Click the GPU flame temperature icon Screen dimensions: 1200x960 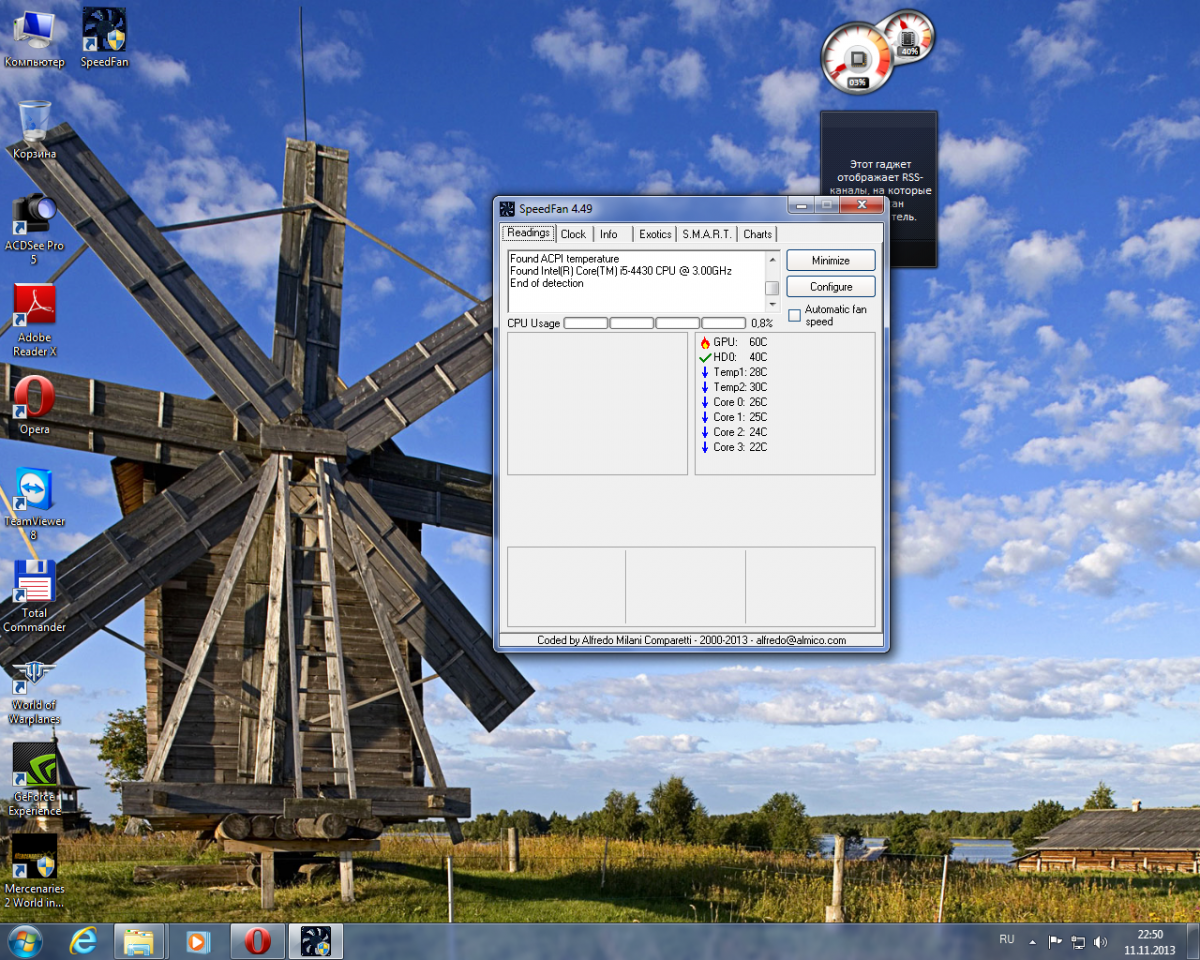coord(705,342)
